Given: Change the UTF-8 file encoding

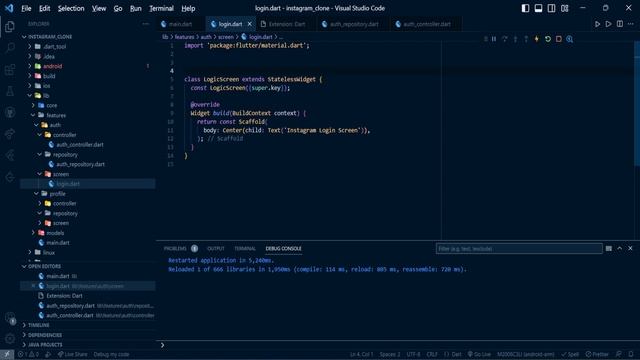Looking at the screenshot, I should coord(413,354).
